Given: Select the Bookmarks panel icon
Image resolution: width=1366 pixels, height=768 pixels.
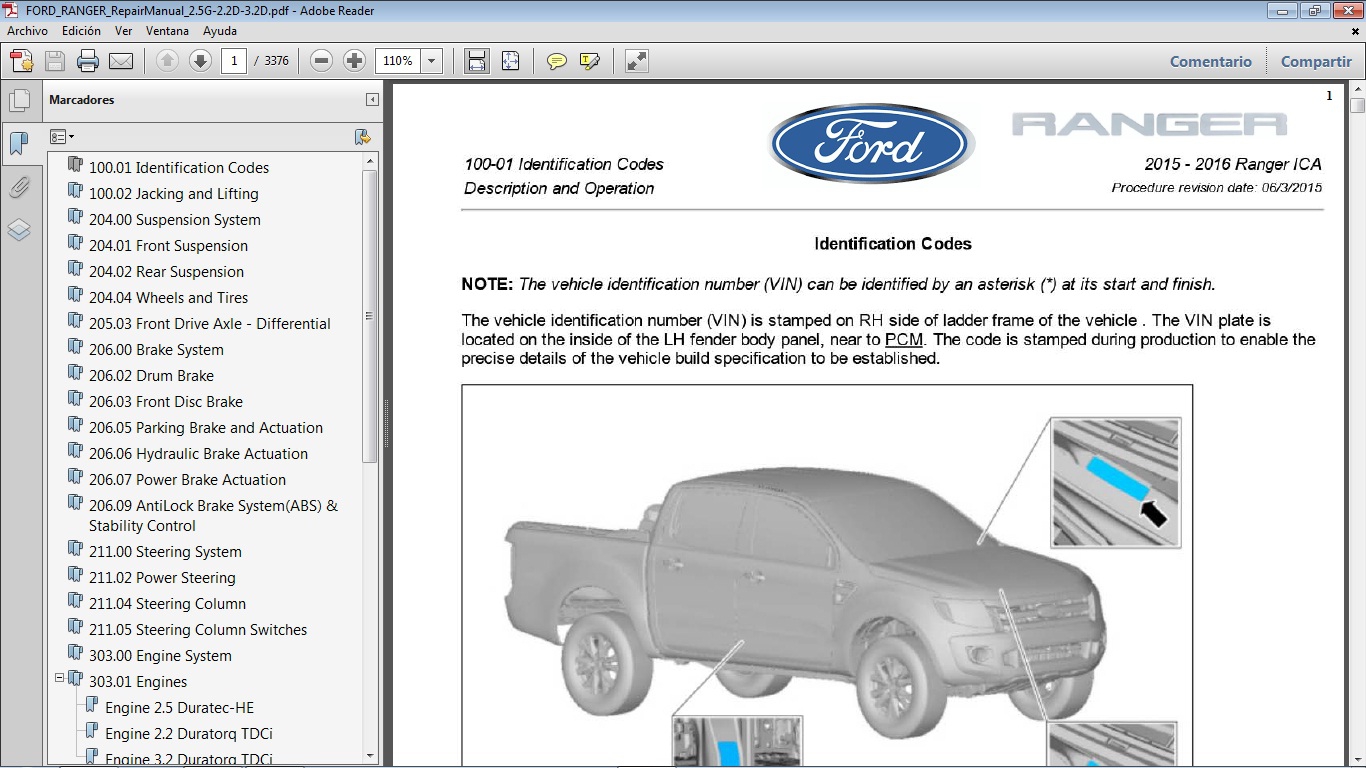Looking at the screenshot, I should click(x=20, y=143).
